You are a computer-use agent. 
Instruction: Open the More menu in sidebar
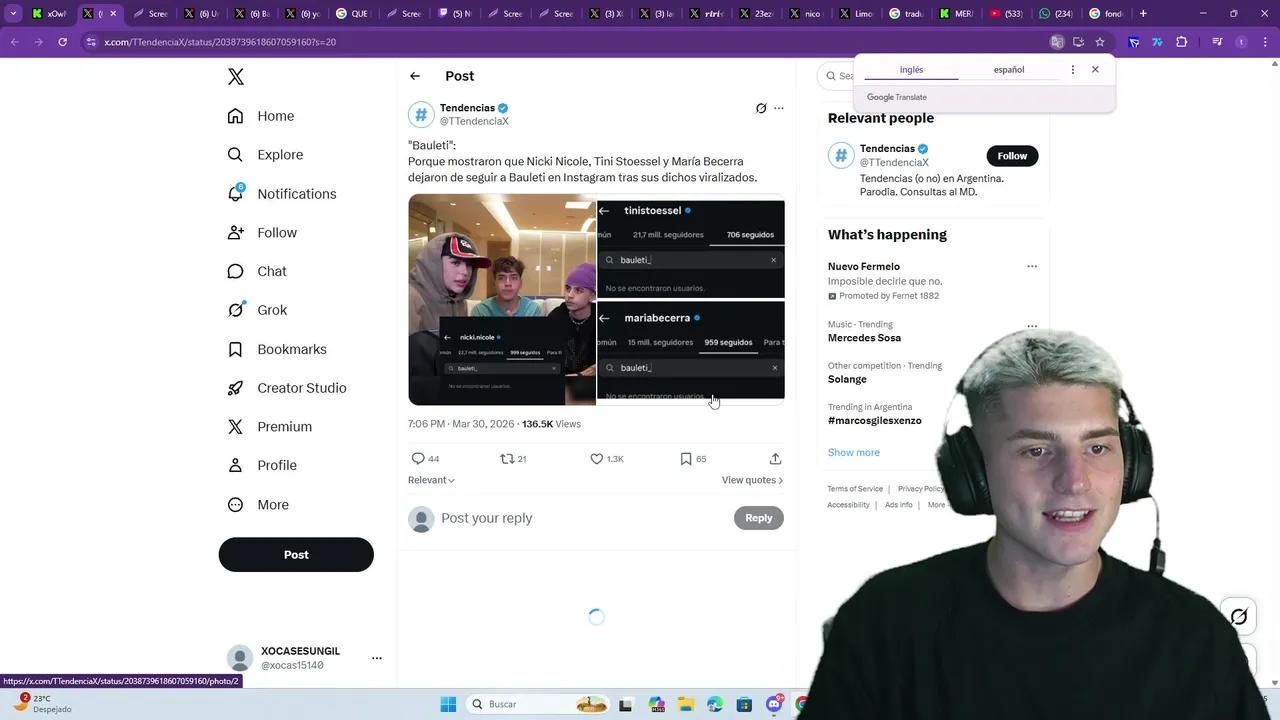coord(258,505)
